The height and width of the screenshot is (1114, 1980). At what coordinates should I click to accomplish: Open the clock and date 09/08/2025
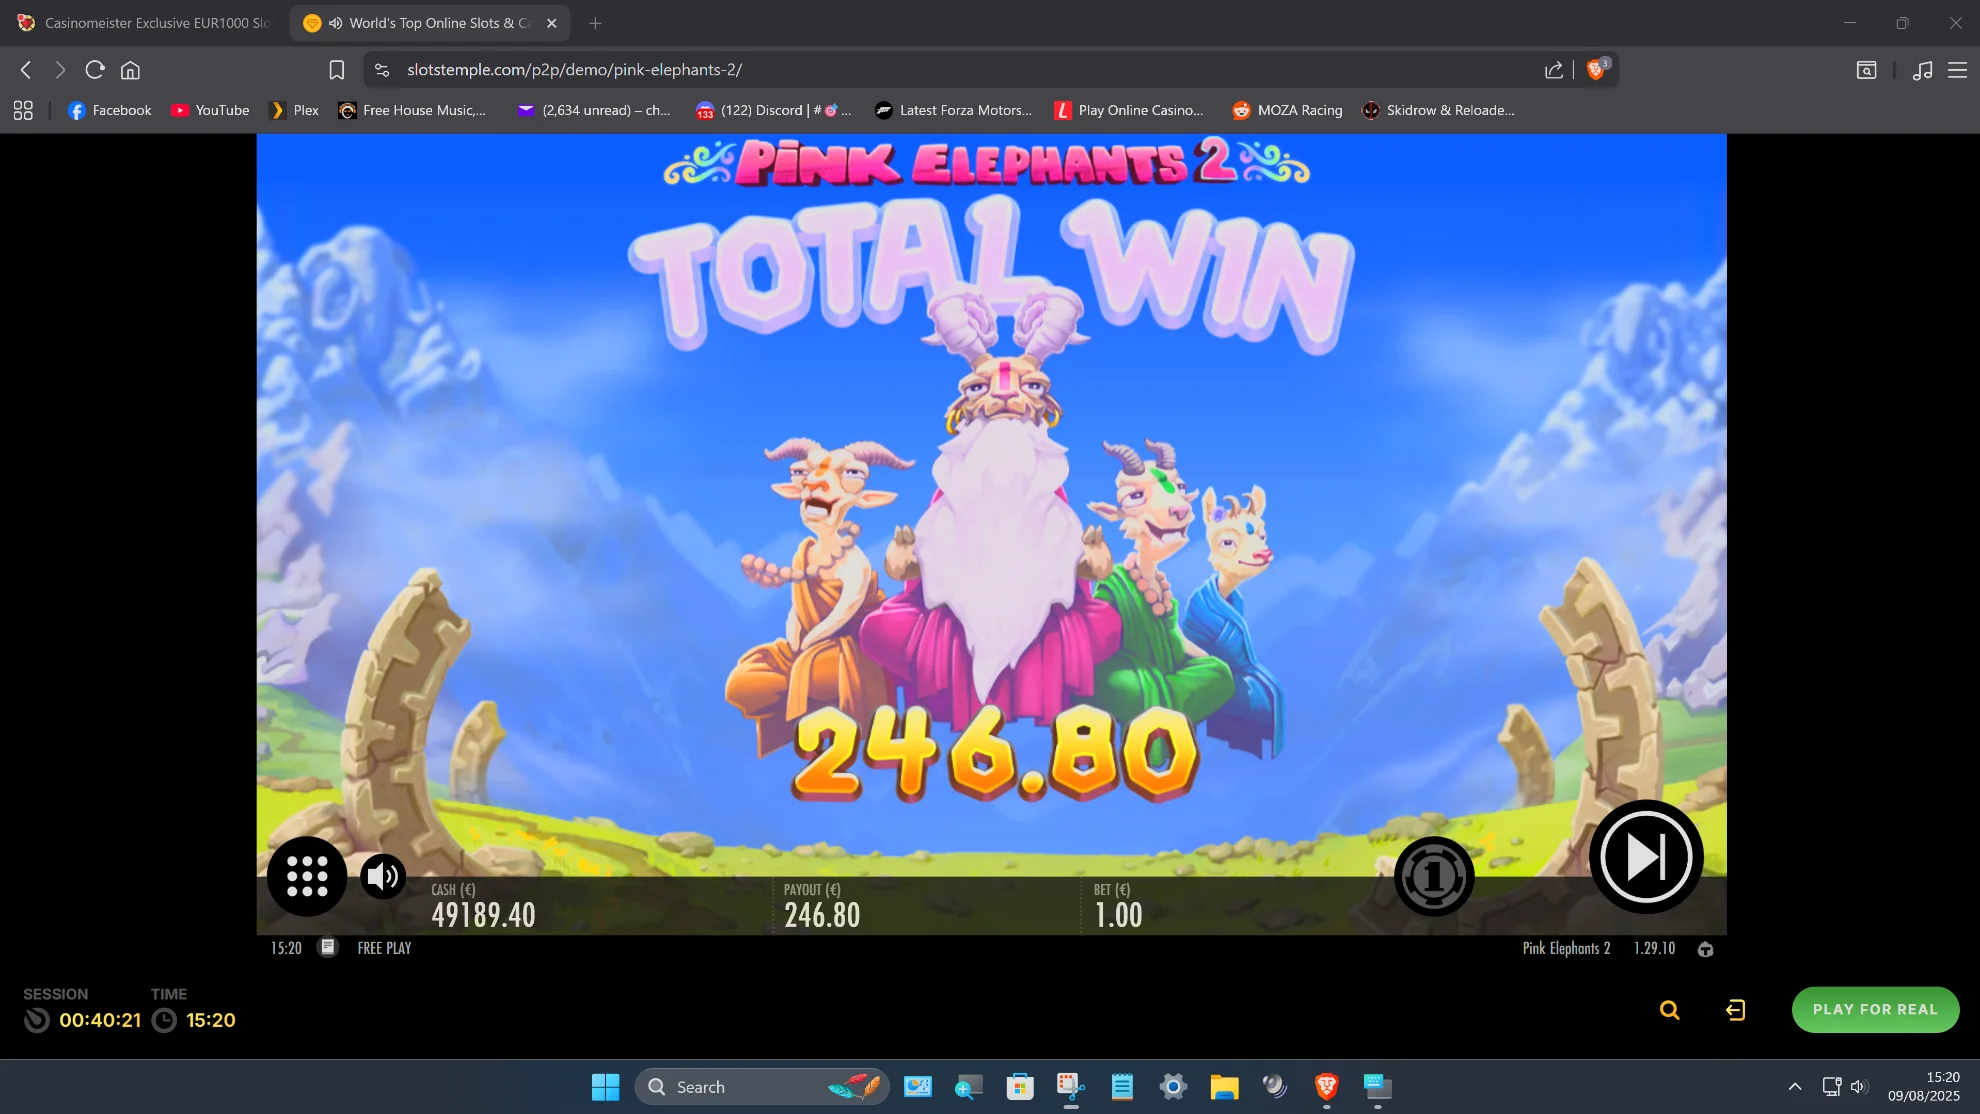tap(1923, 1087)
